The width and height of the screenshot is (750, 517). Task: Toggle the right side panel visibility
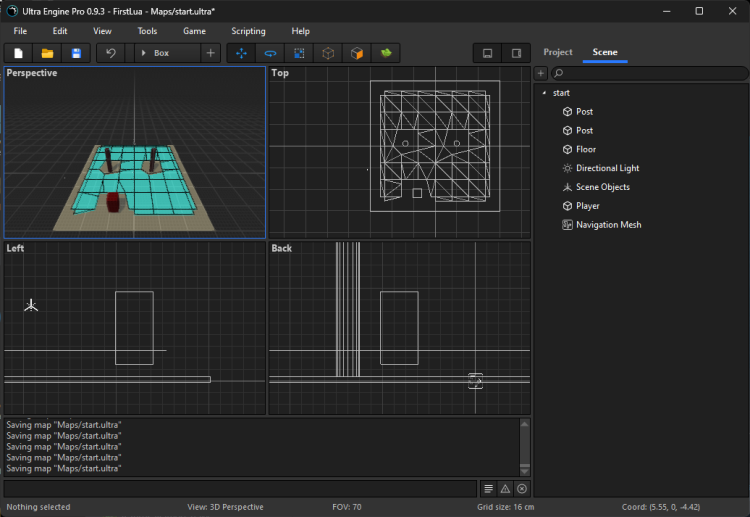click(x=516, y=53)
